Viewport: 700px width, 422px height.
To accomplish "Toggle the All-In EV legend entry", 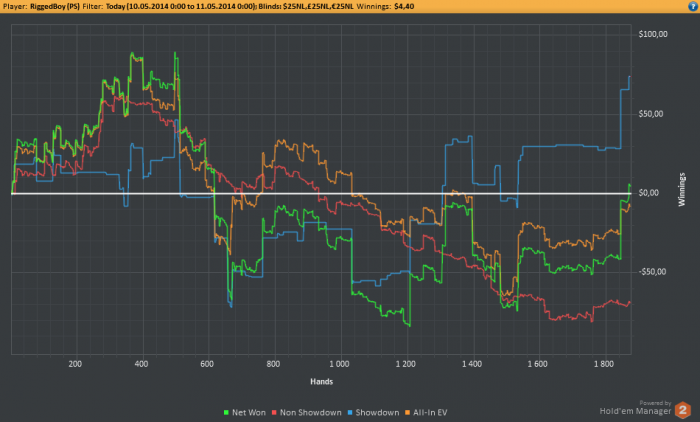I will point(426,413).
